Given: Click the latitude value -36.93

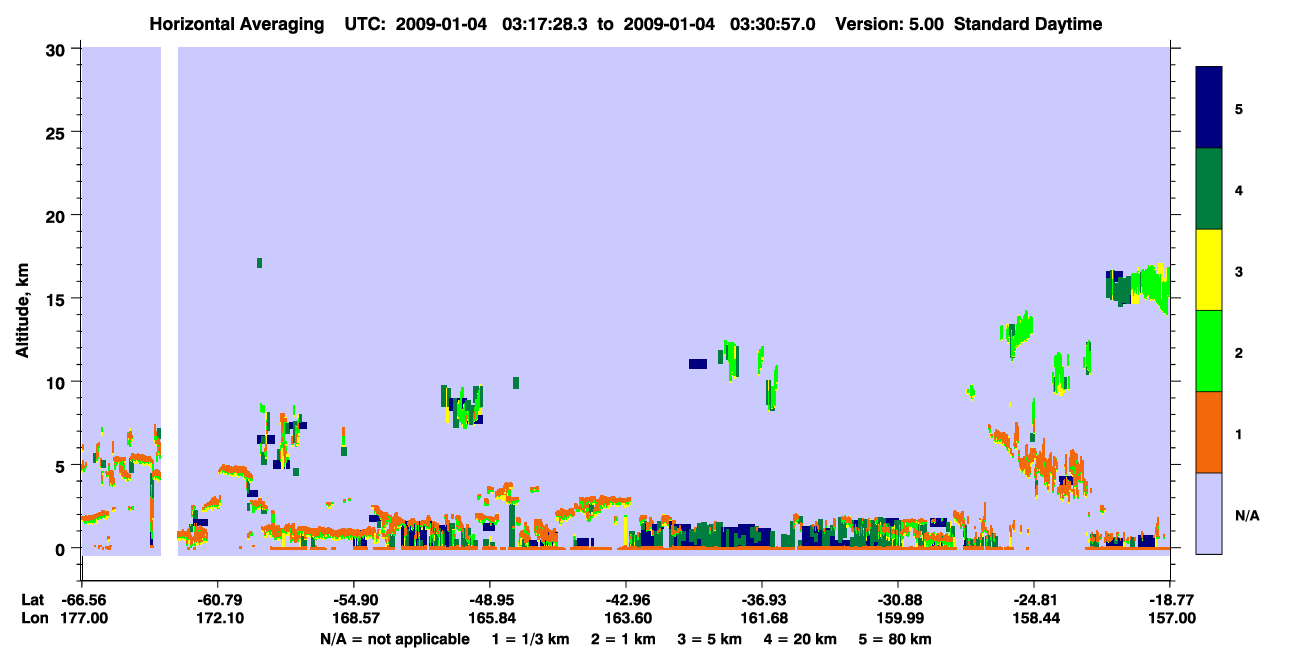Looking at the screenshot, I should point(762,600).
